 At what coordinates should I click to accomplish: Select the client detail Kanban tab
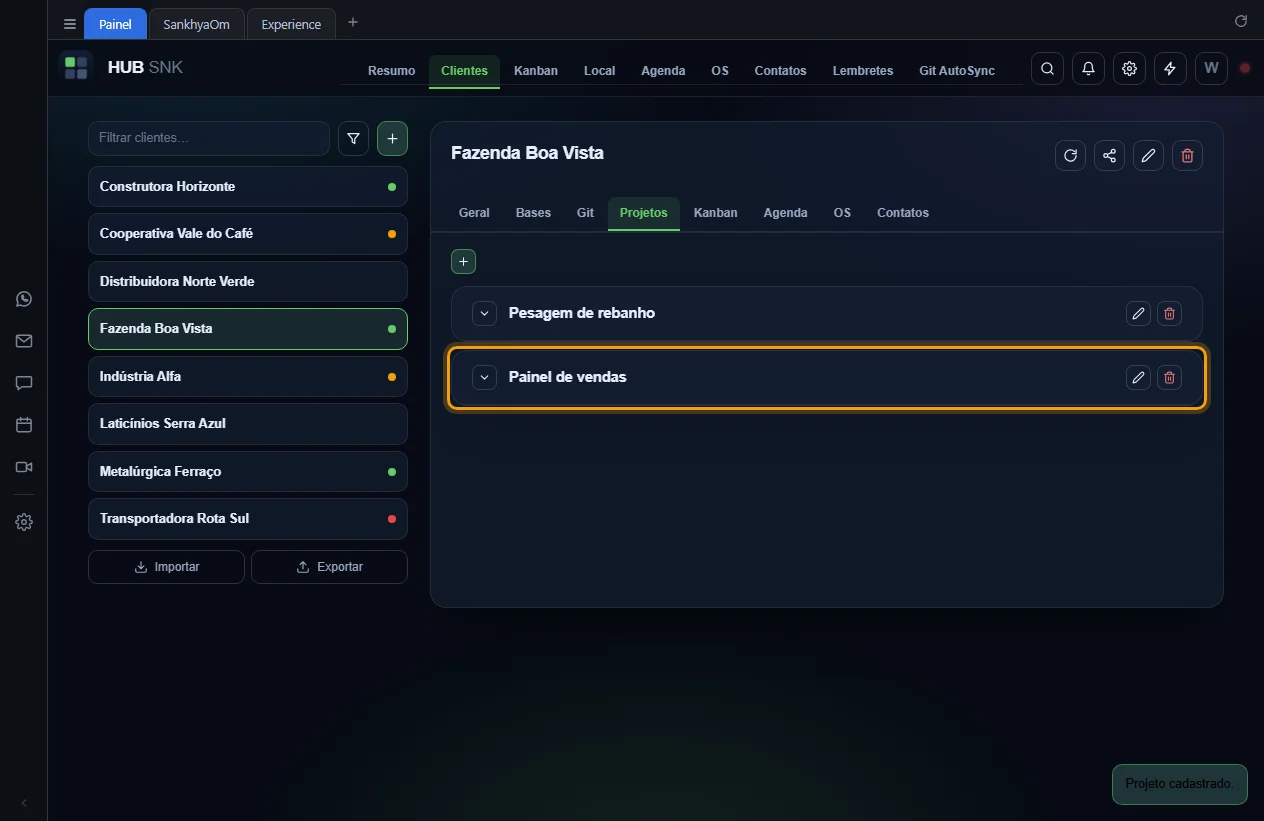click(x=715, y=213)
